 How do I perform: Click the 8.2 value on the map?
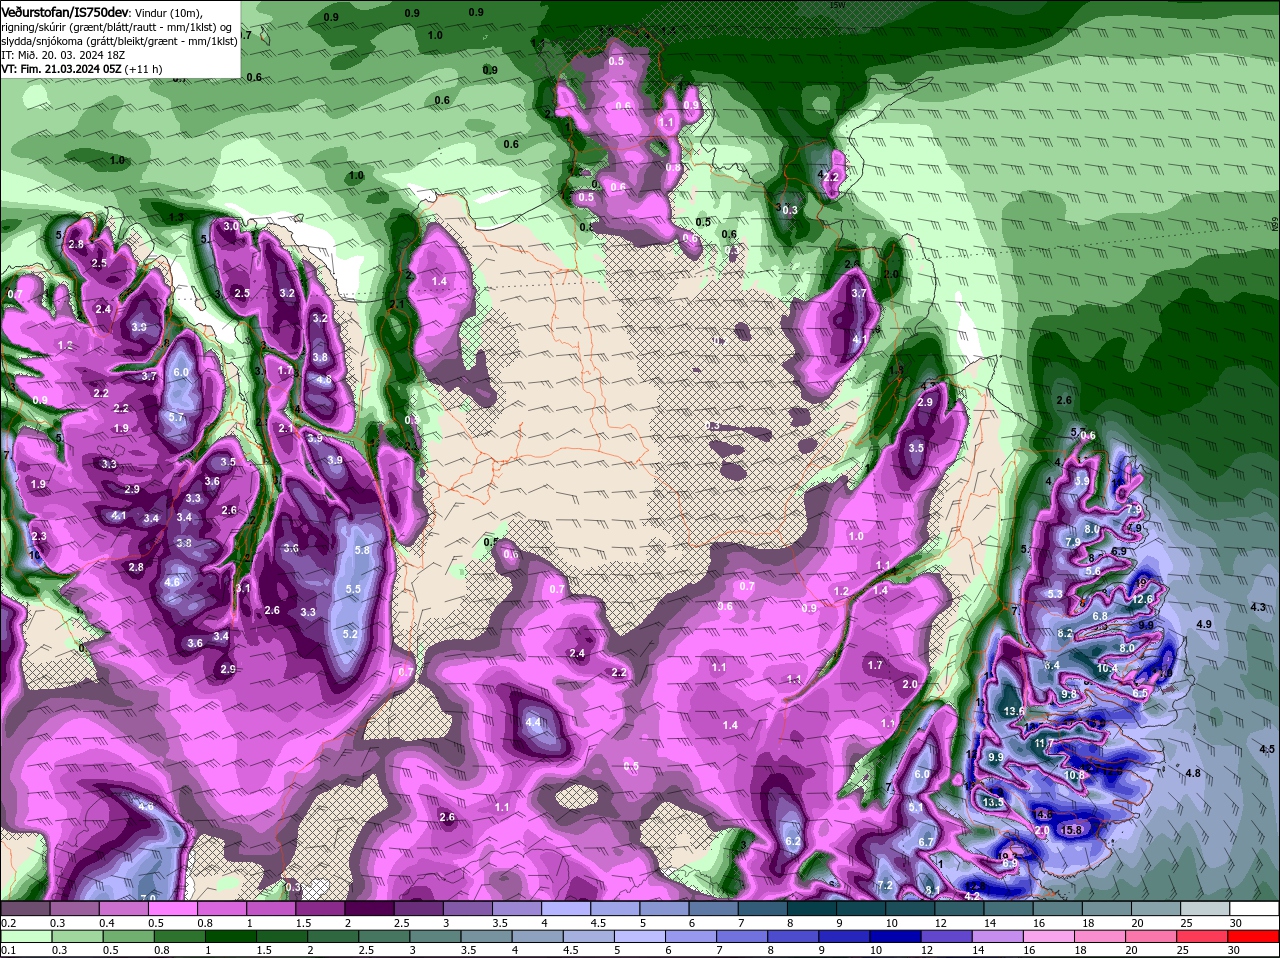1065,634
